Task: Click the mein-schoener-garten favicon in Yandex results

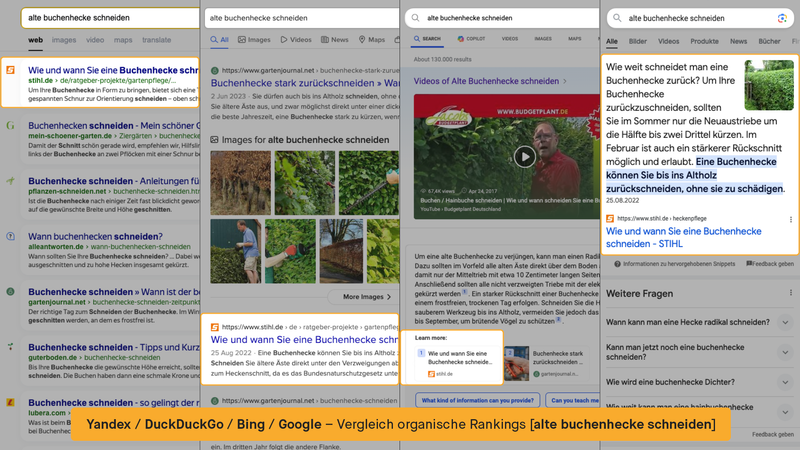Action: [x=10, y=126]
